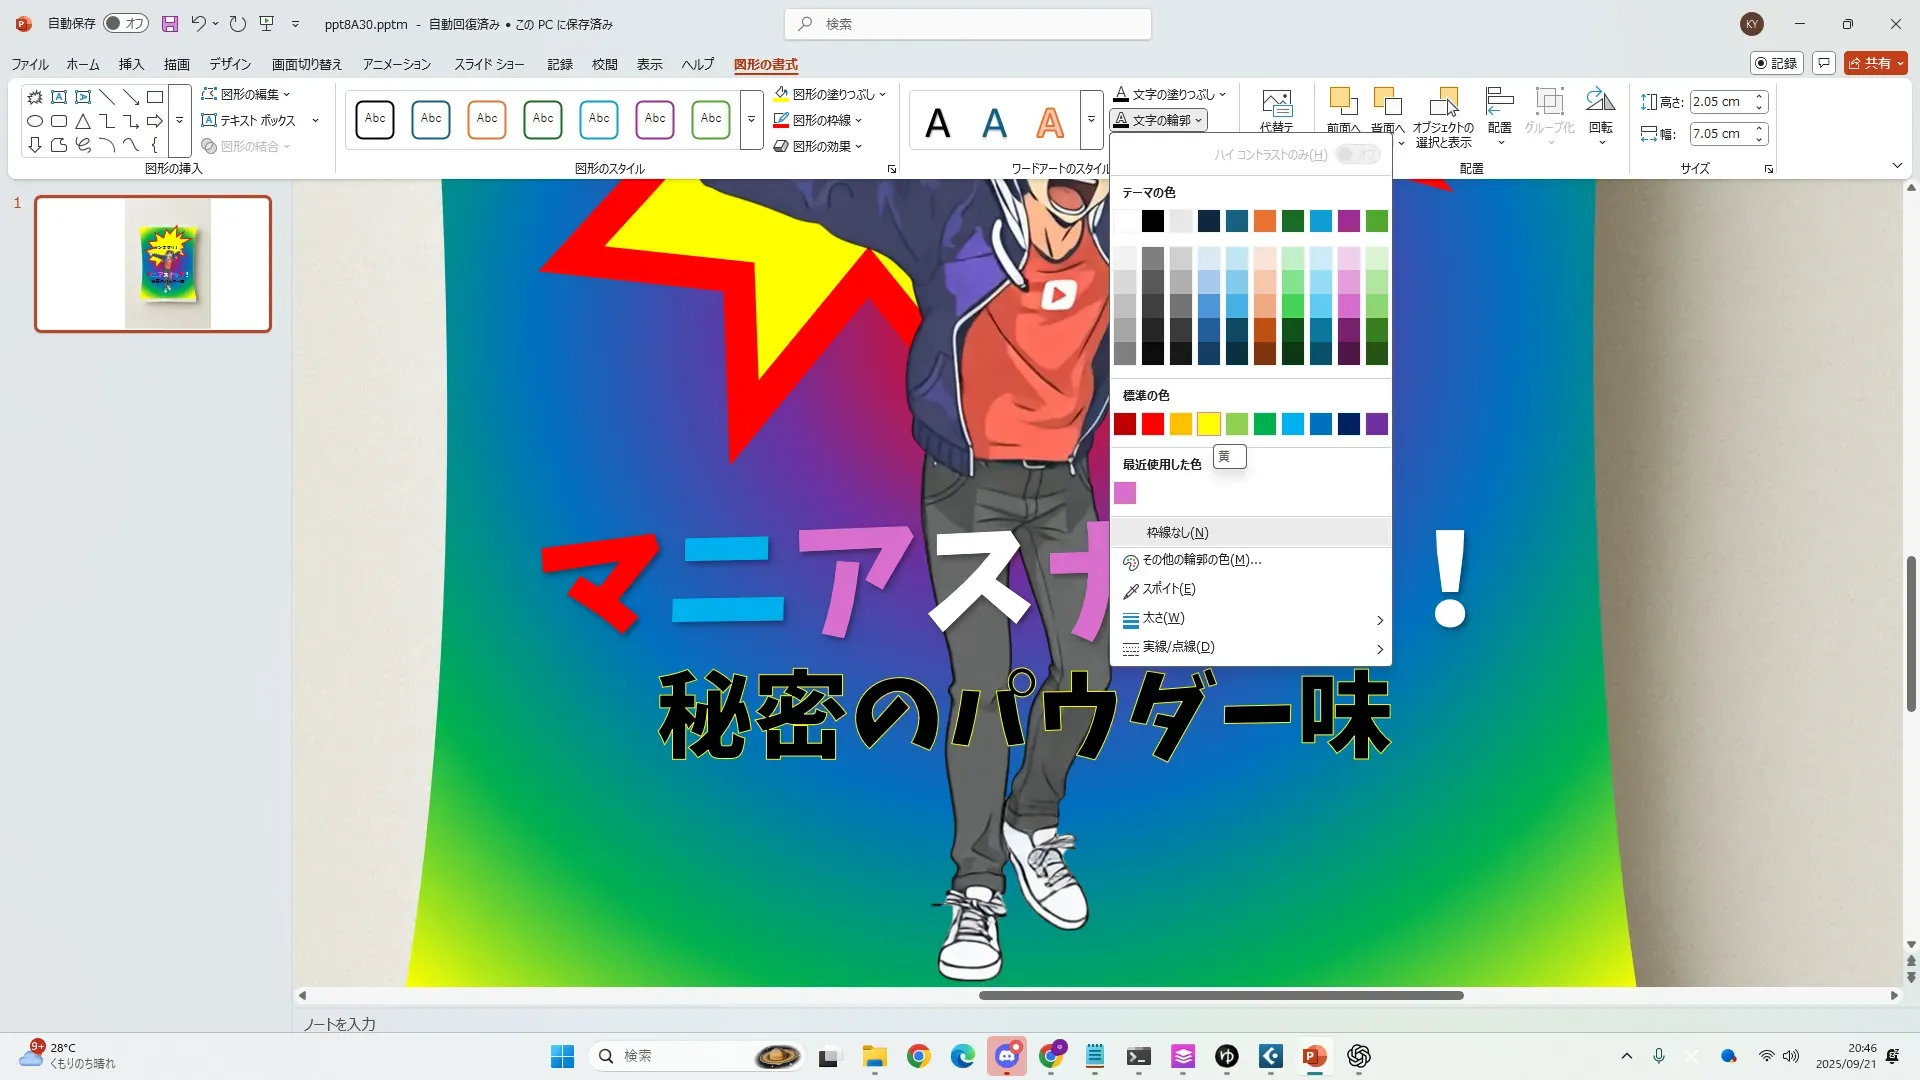
Task: Open Selection pane (オブジェクトの選択と表示)
Action: tap(1443, 115)
